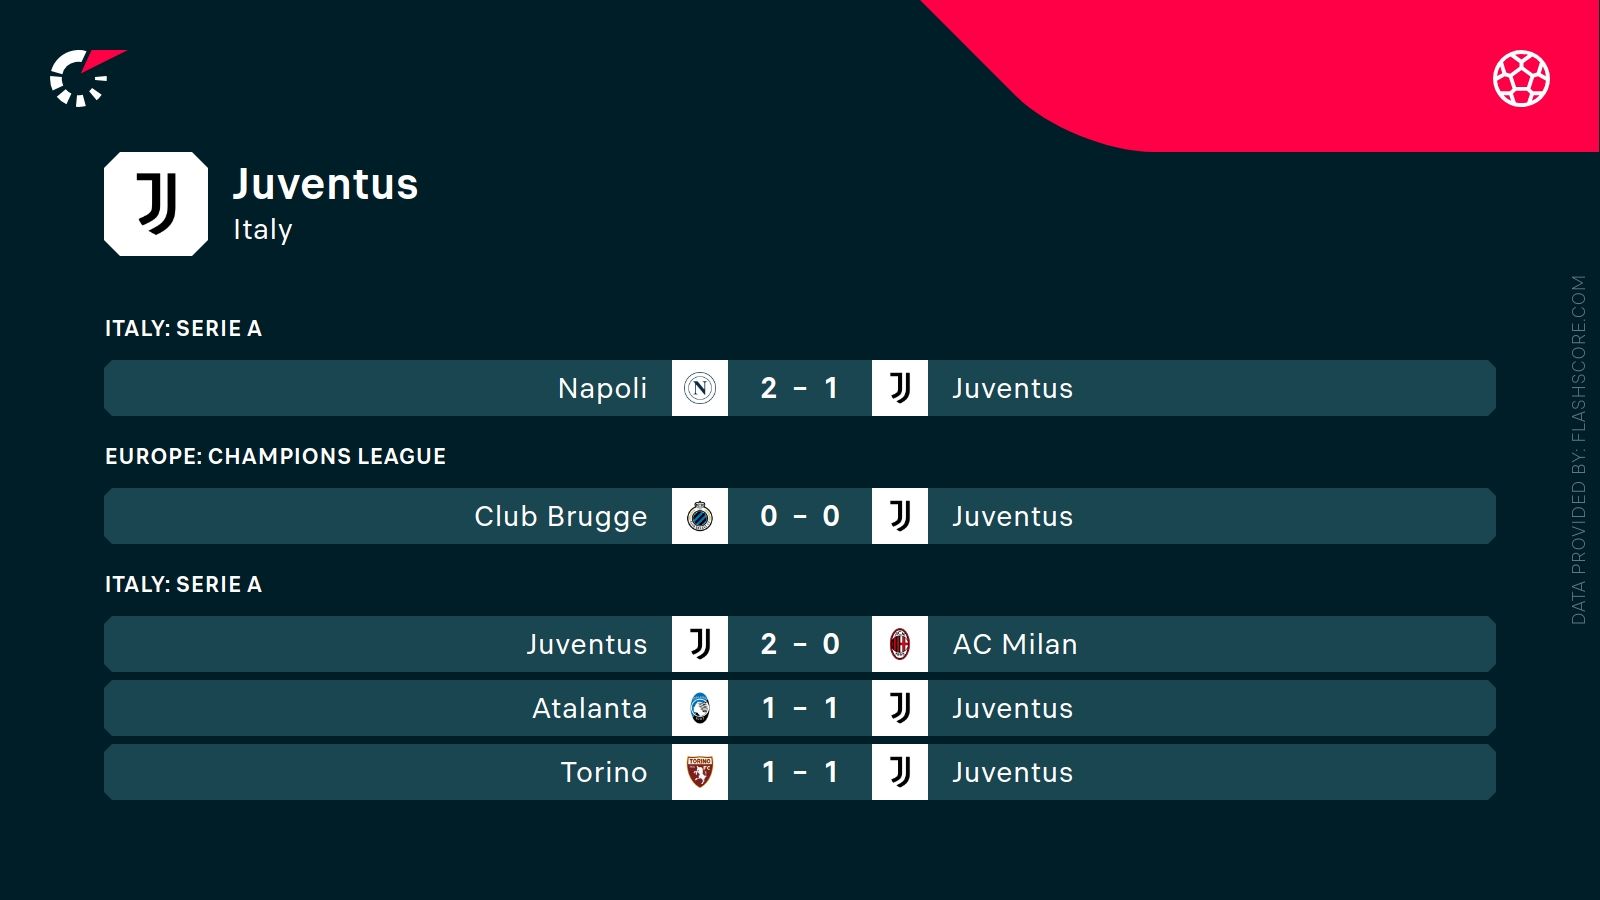Viewport: 1600px width, 900px height.
Task: Click the football icon in top-right corner
Action: tap(1521, 78)
